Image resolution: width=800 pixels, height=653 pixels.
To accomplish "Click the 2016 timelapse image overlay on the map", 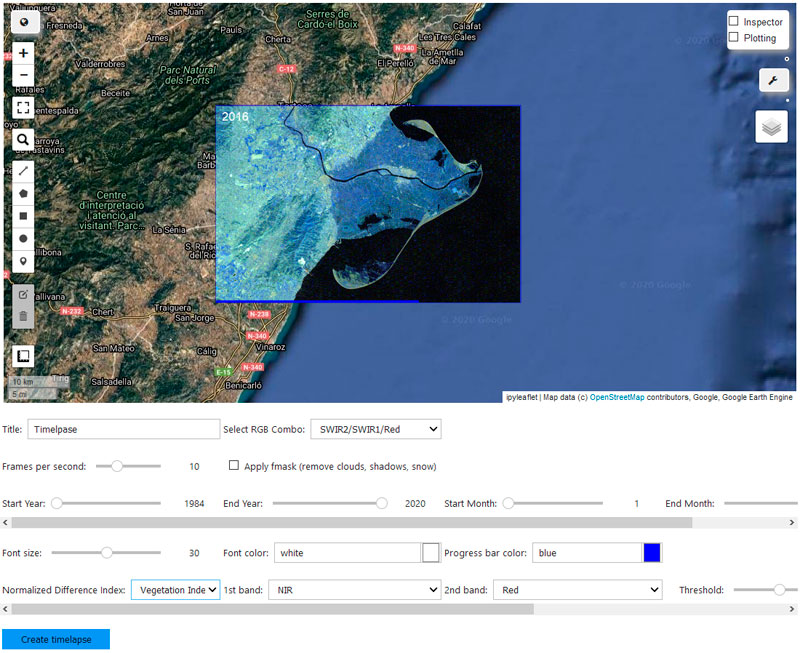I will click(x=368, y=204).
